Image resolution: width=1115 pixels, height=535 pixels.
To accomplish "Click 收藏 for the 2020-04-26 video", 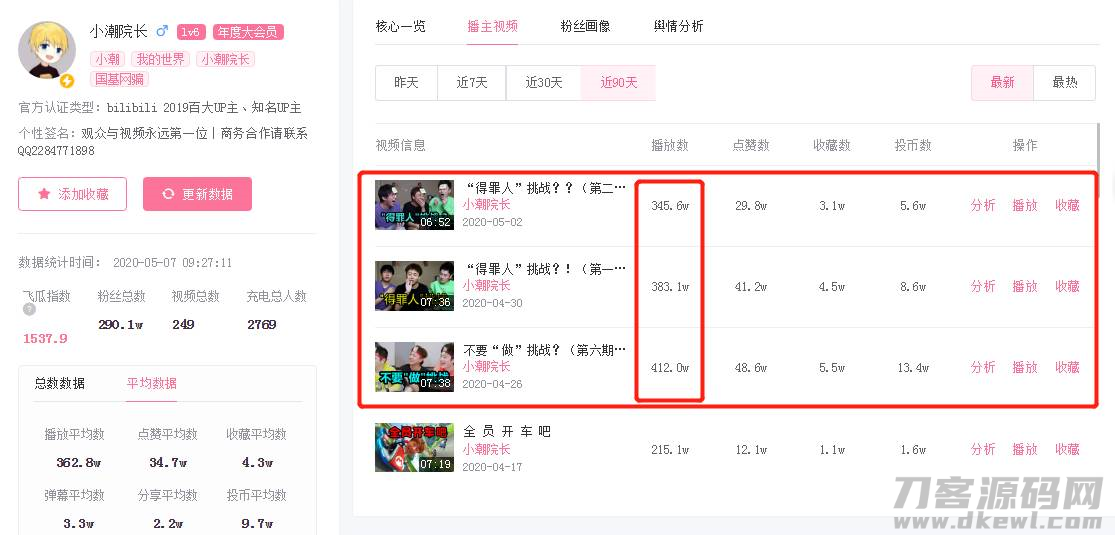I will click(1067, 367).
